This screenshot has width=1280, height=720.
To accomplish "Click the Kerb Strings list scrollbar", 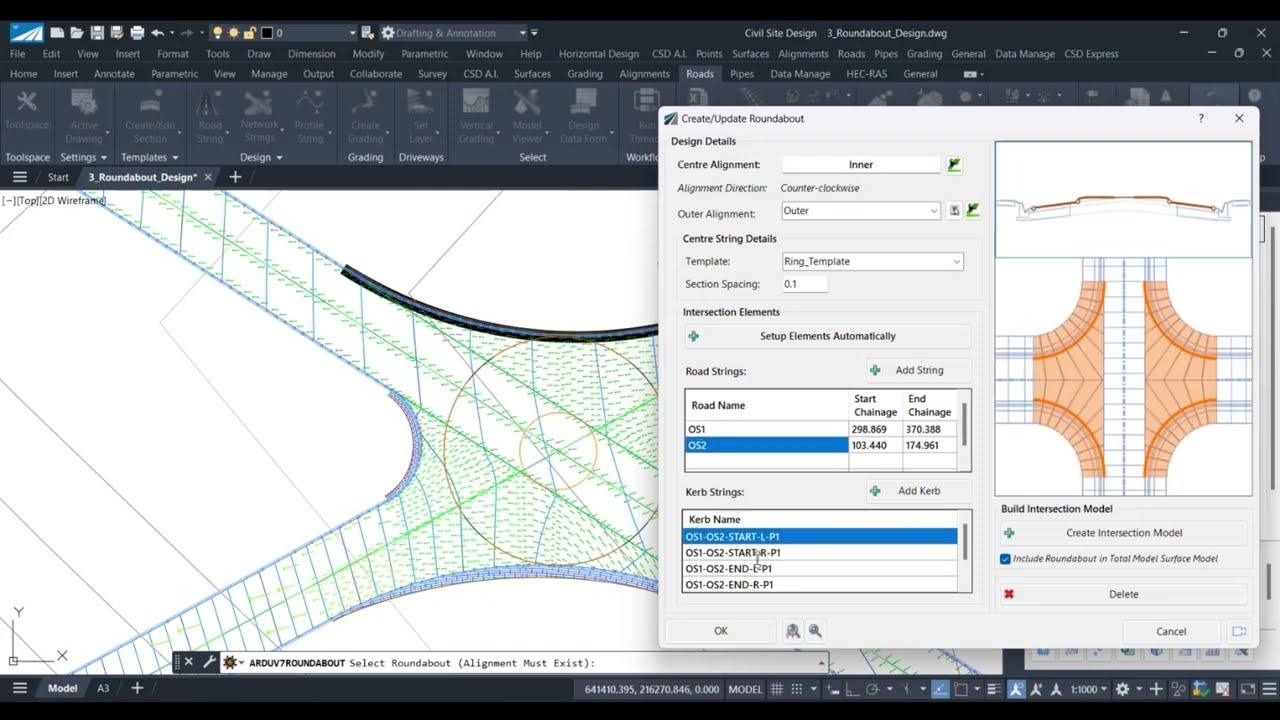I will pos(965,541).
